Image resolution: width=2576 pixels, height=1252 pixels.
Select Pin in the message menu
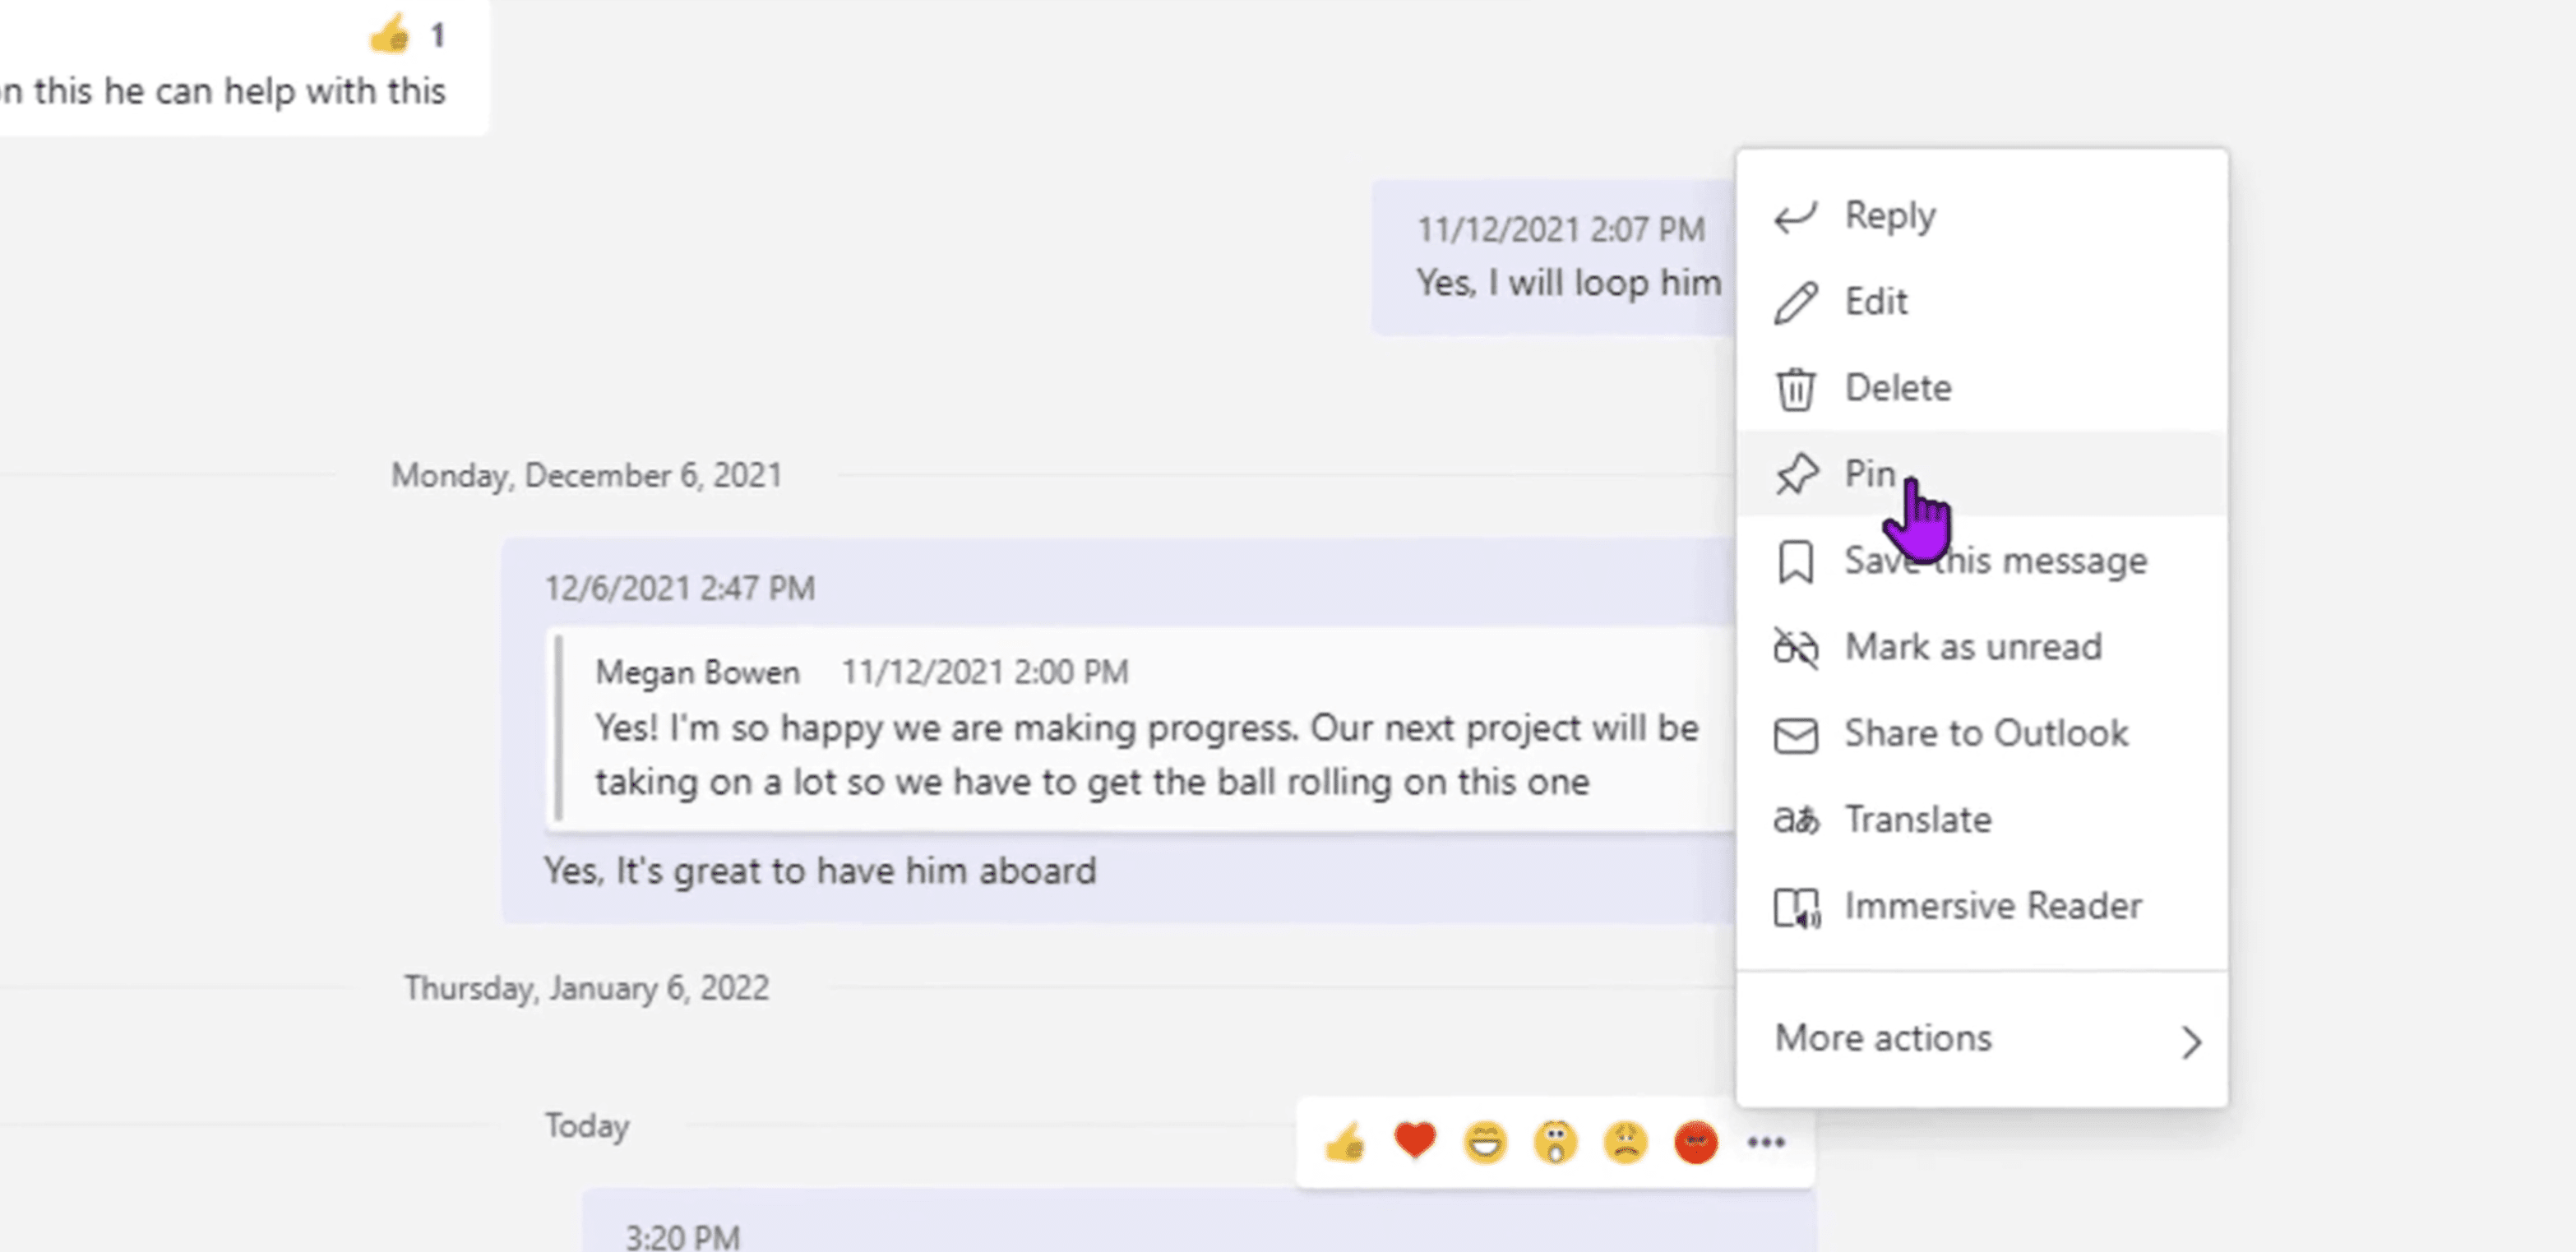(1981, 474)
